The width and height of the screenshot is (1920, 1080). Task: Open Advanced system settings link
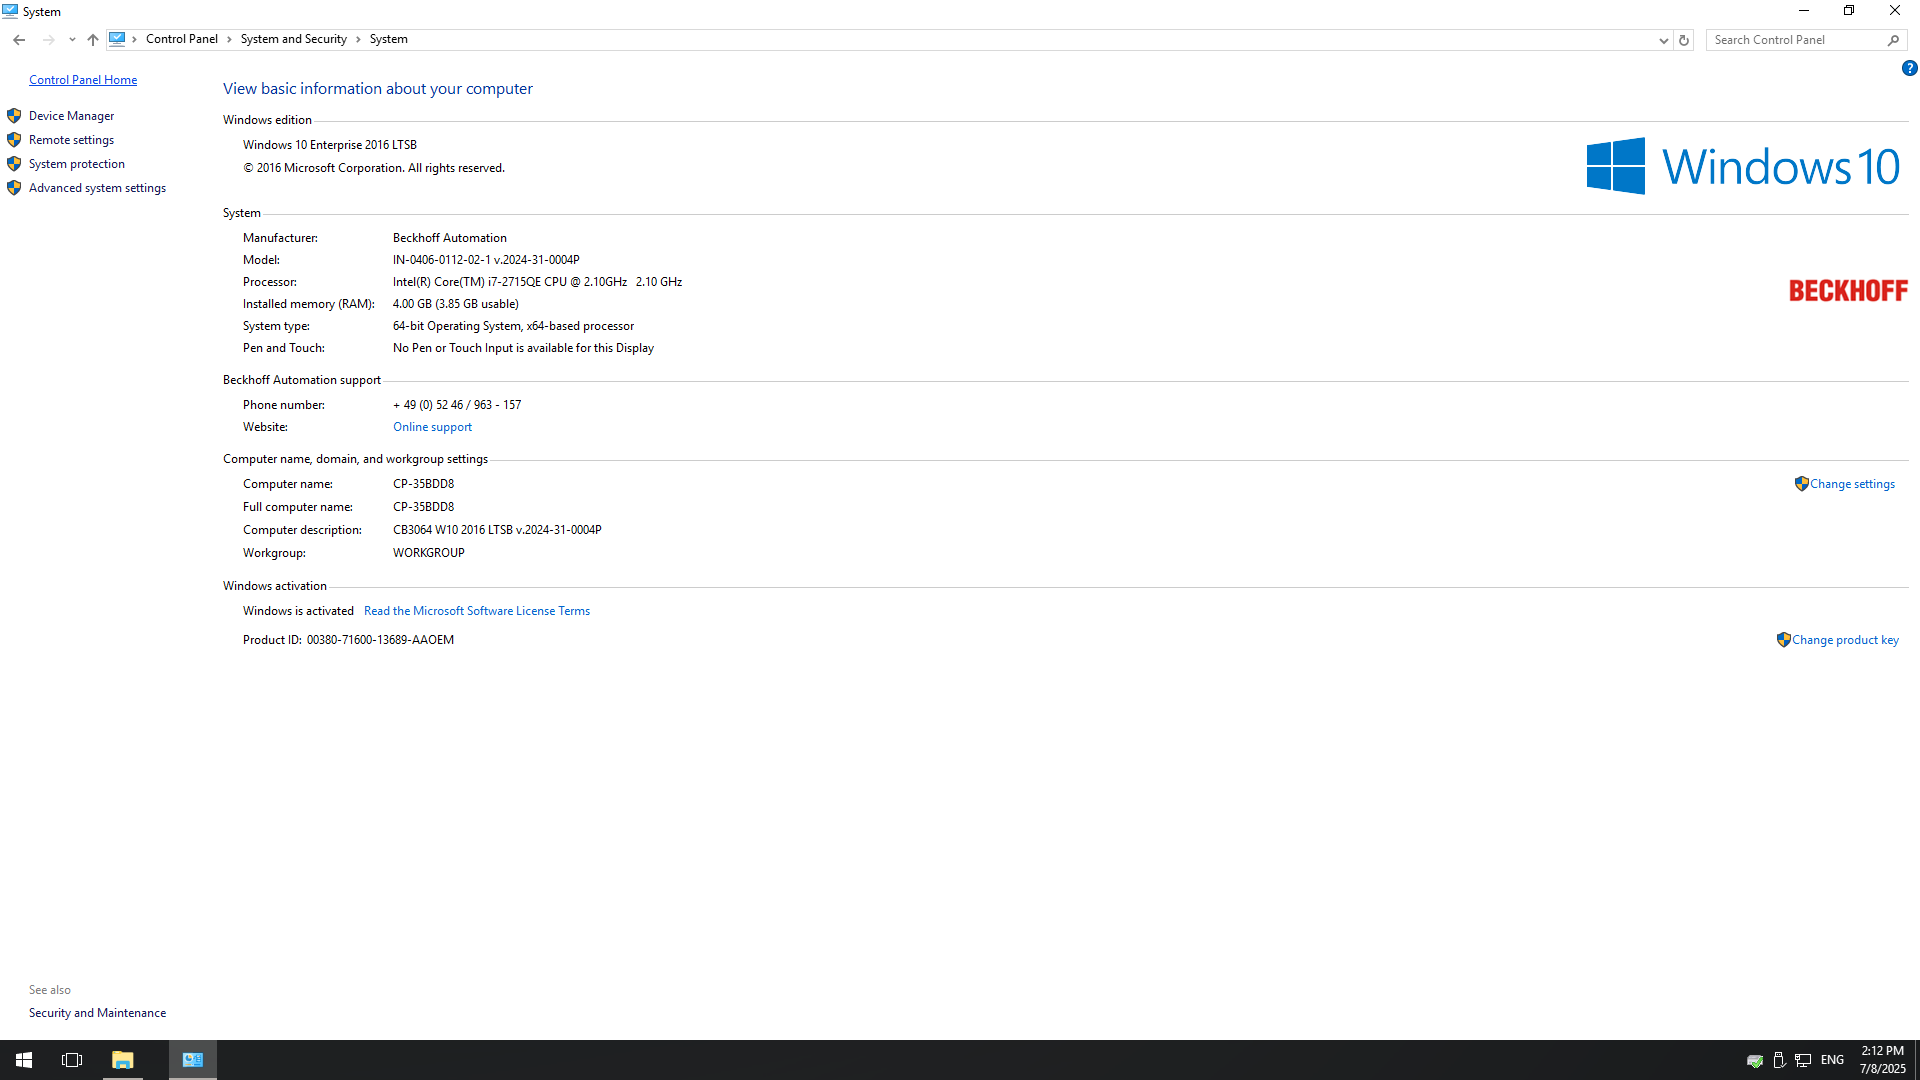(97, 188)
